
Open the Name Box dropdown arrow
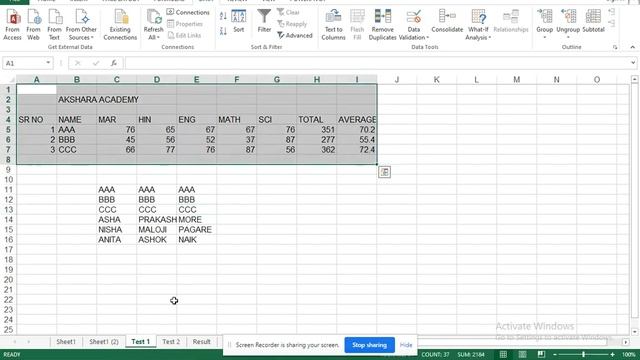coord(48,63)
